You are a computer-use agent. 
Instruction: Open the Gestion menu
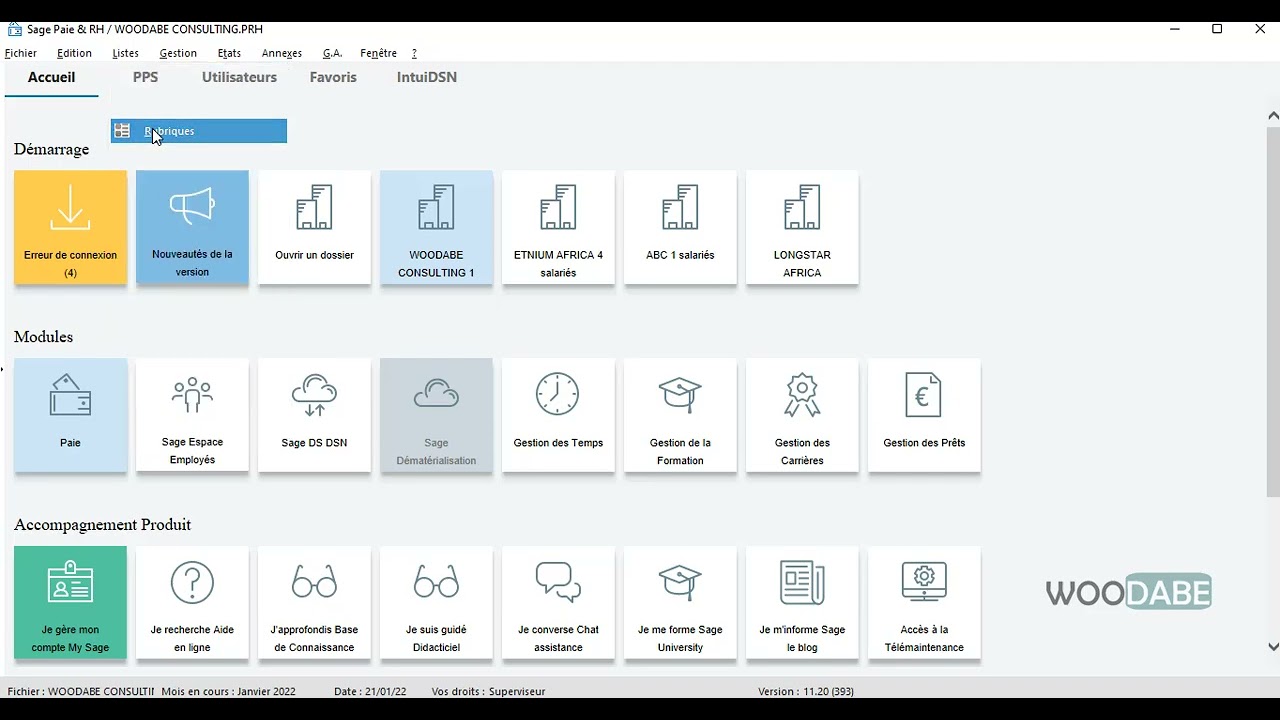[178, 53]
